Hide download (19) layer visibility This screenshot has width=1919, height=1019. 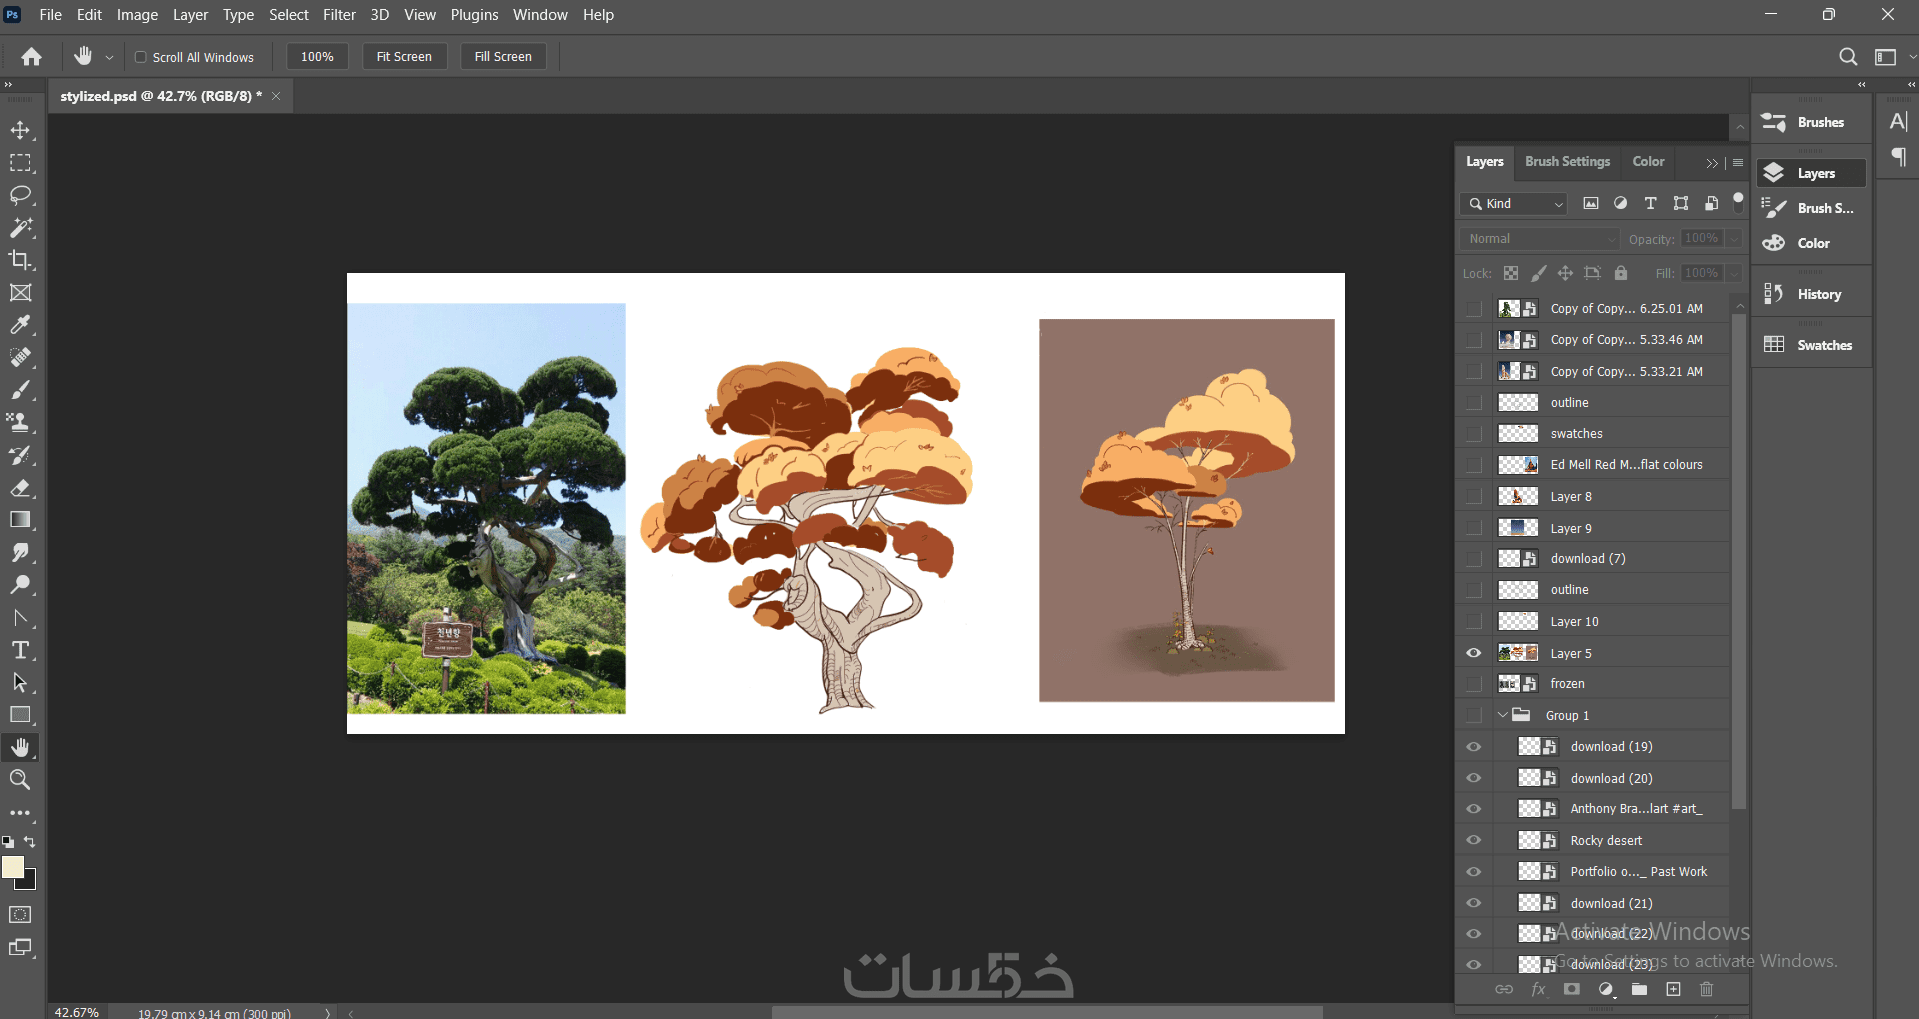[x=1474, y=747]
